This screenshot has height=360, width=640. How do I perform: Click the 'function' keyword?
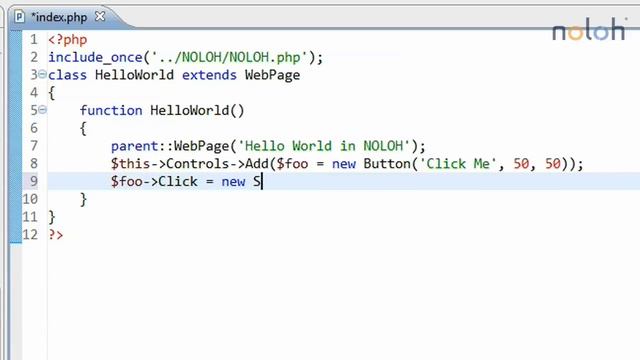111,111
